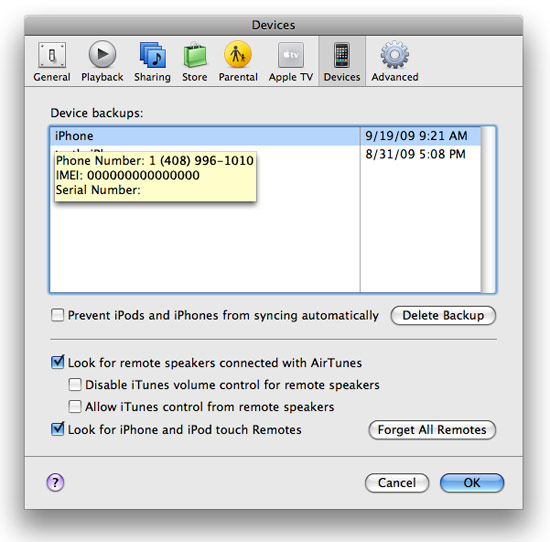Switch to the Sharing preferences icon
550x542 pixels.
(x=152, y=61)
